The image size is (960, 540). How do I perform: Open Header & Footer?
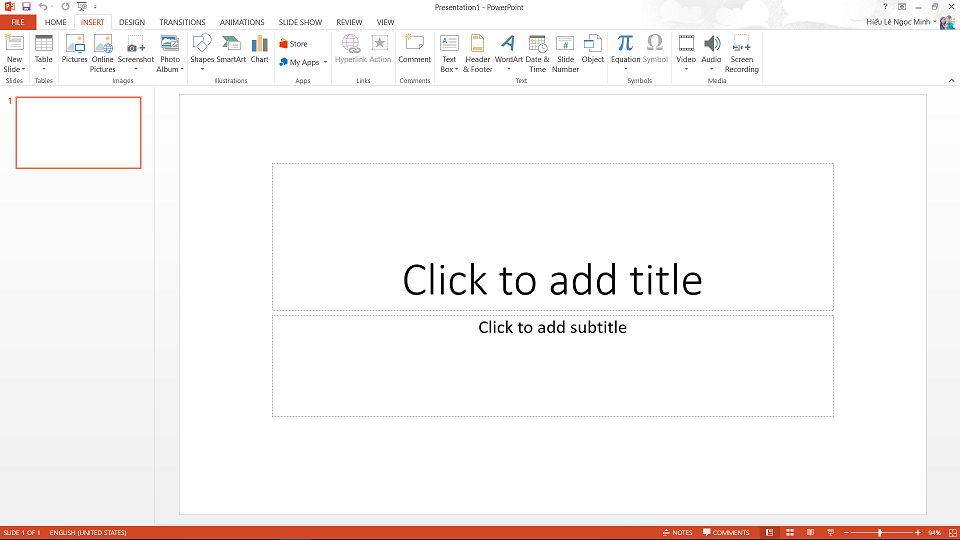(x=478, y=53)
